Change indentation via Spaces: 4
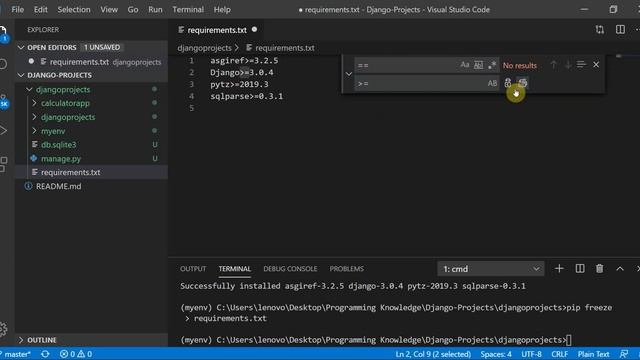 pyautogui.click(x=496, y=354)
